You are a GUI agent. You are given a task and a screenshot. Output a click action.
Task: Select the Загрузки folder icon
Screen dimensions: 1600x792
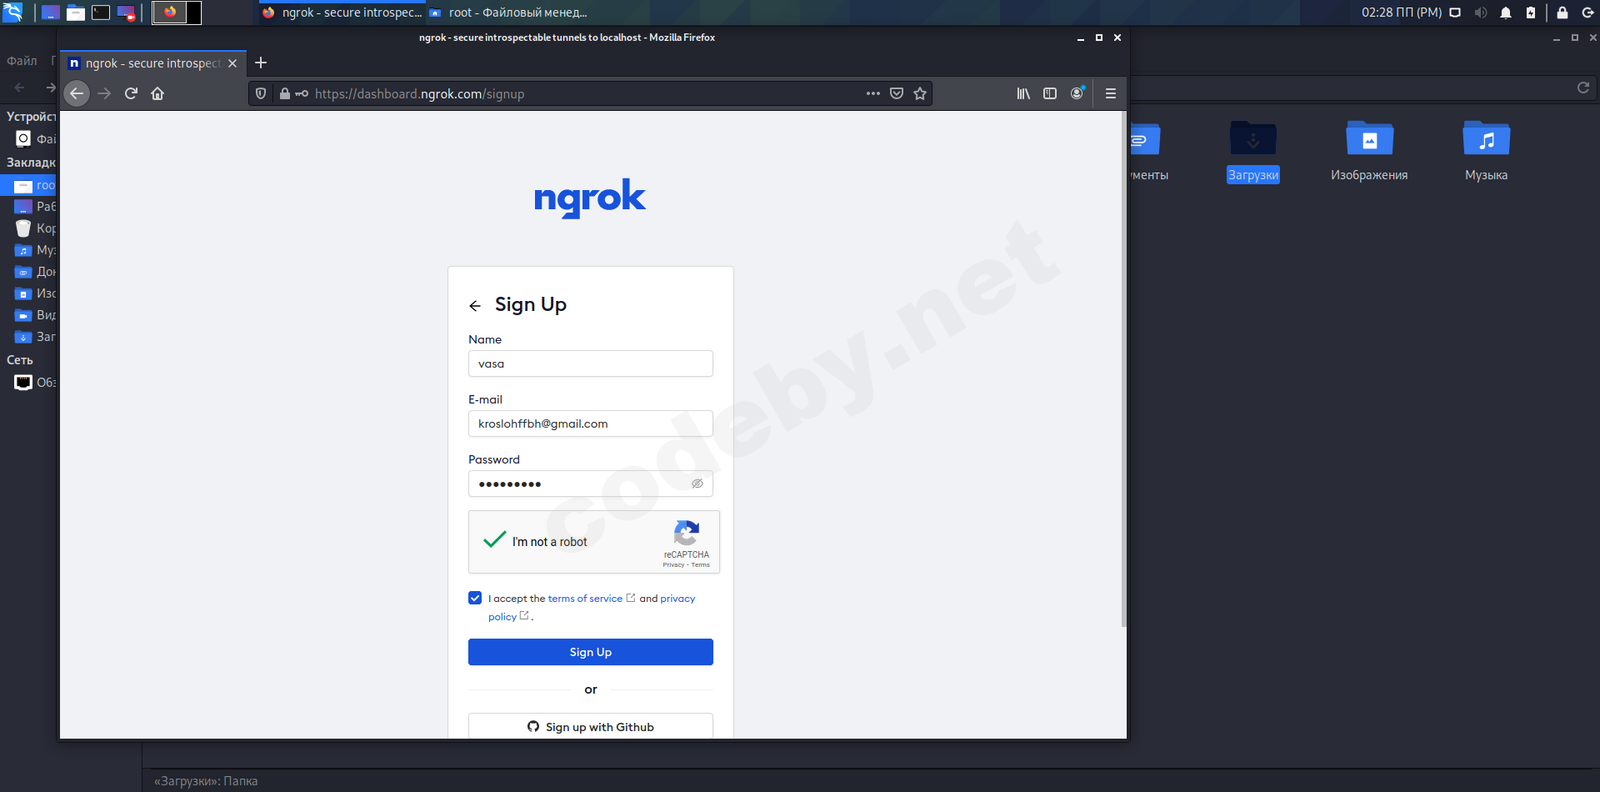(x=1253, y=152)
